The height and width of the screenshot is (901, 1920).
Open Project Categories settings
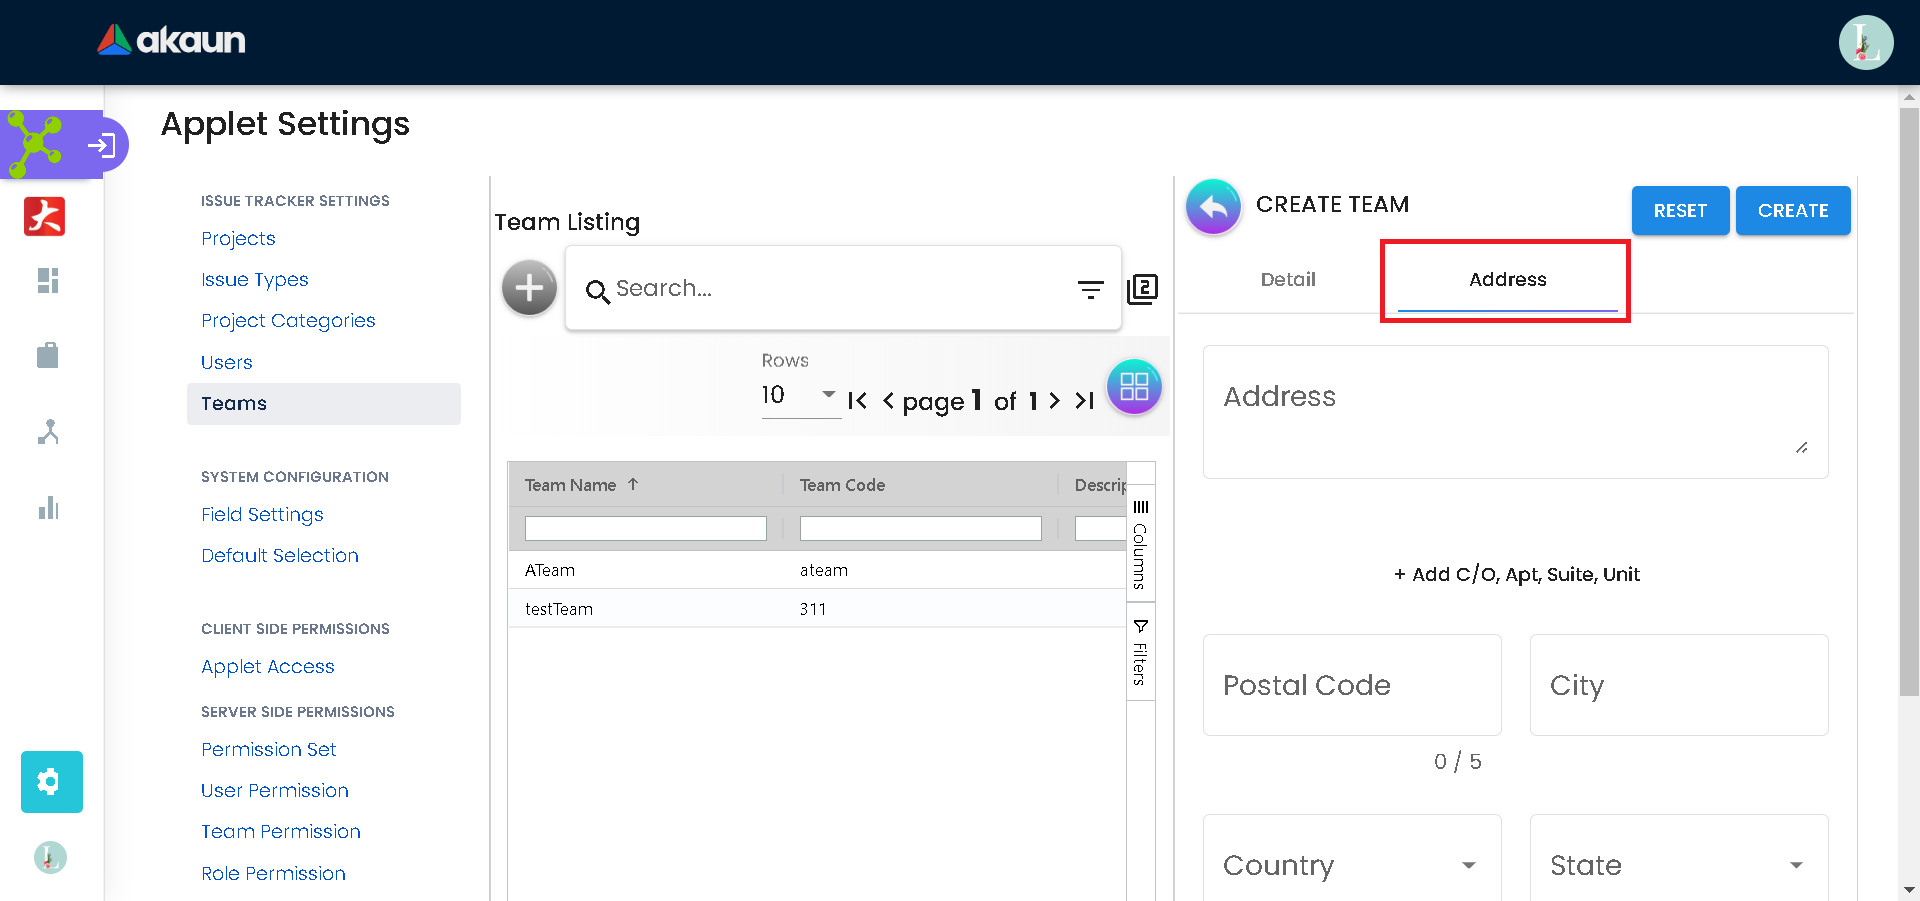288,321
